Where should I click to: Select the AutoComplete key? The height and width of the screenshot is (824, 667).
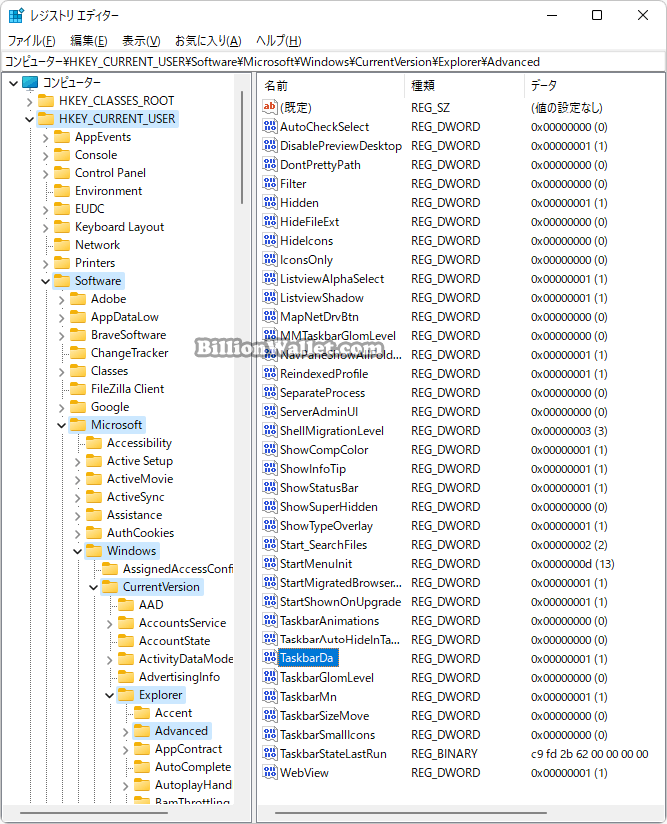tap(193, 767)
